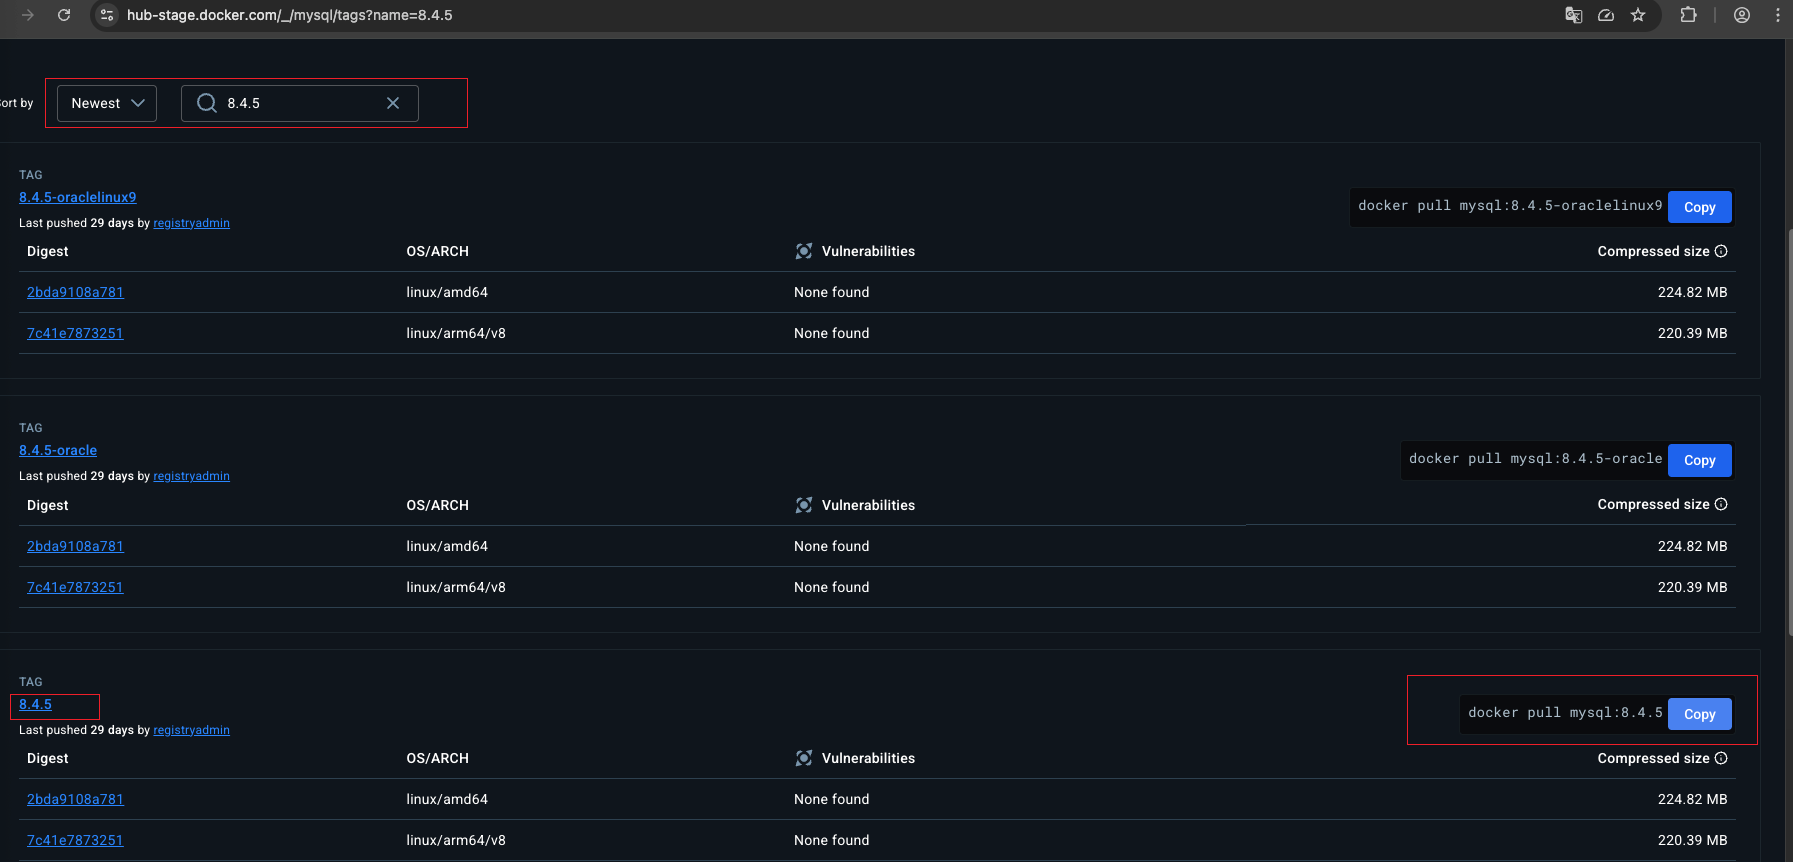Open digest 2bda9108a781 in 8.4.5-oraclelinux9 section
This screenshot has width=1793, height=862.
[x=75, y=292]
